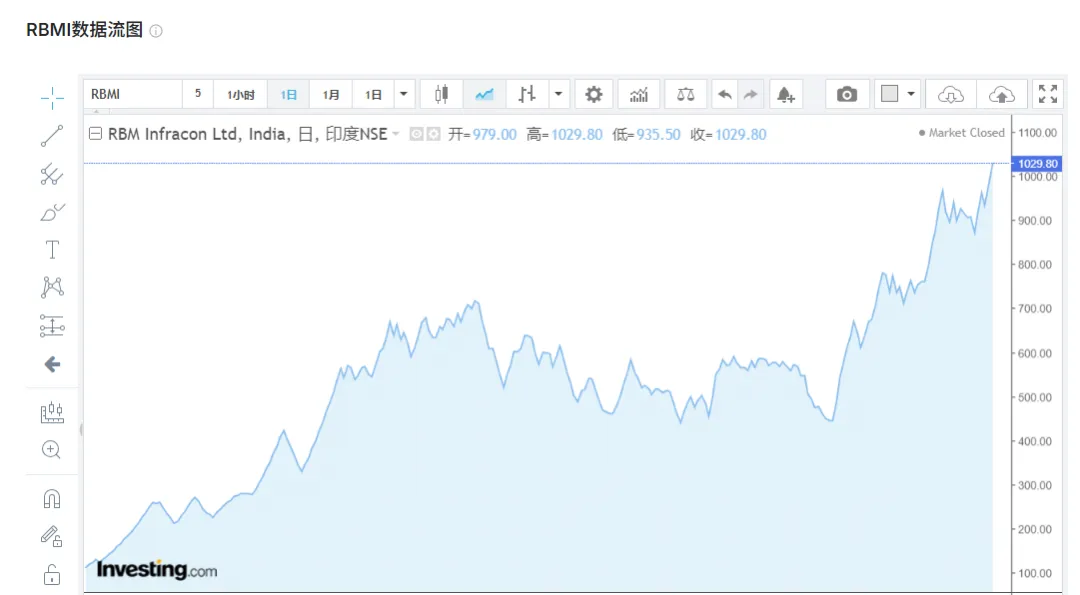Show info about RBMI数据流图
Viewport: 1080px width, 595px height.
tap(156, 31)
